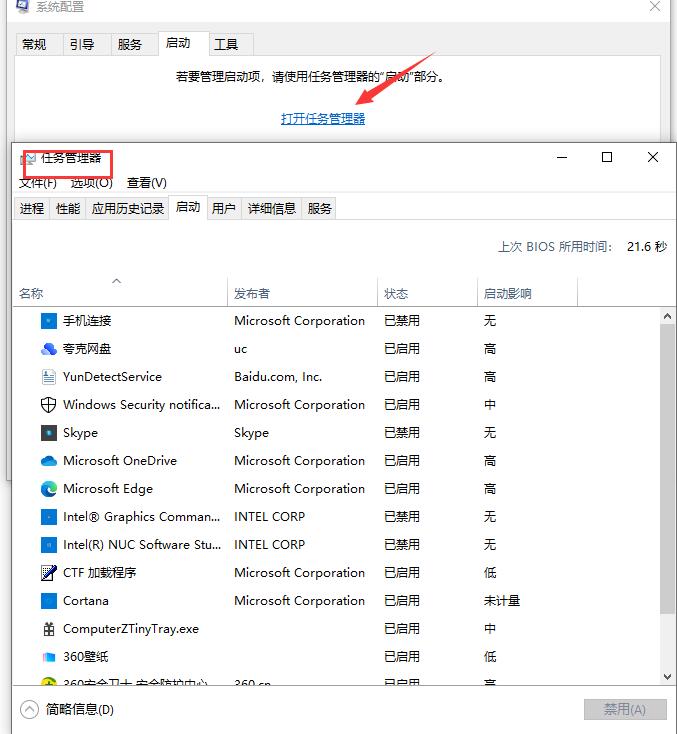
Task: Click the Cortana row icon
Action: tap(49, 601)
